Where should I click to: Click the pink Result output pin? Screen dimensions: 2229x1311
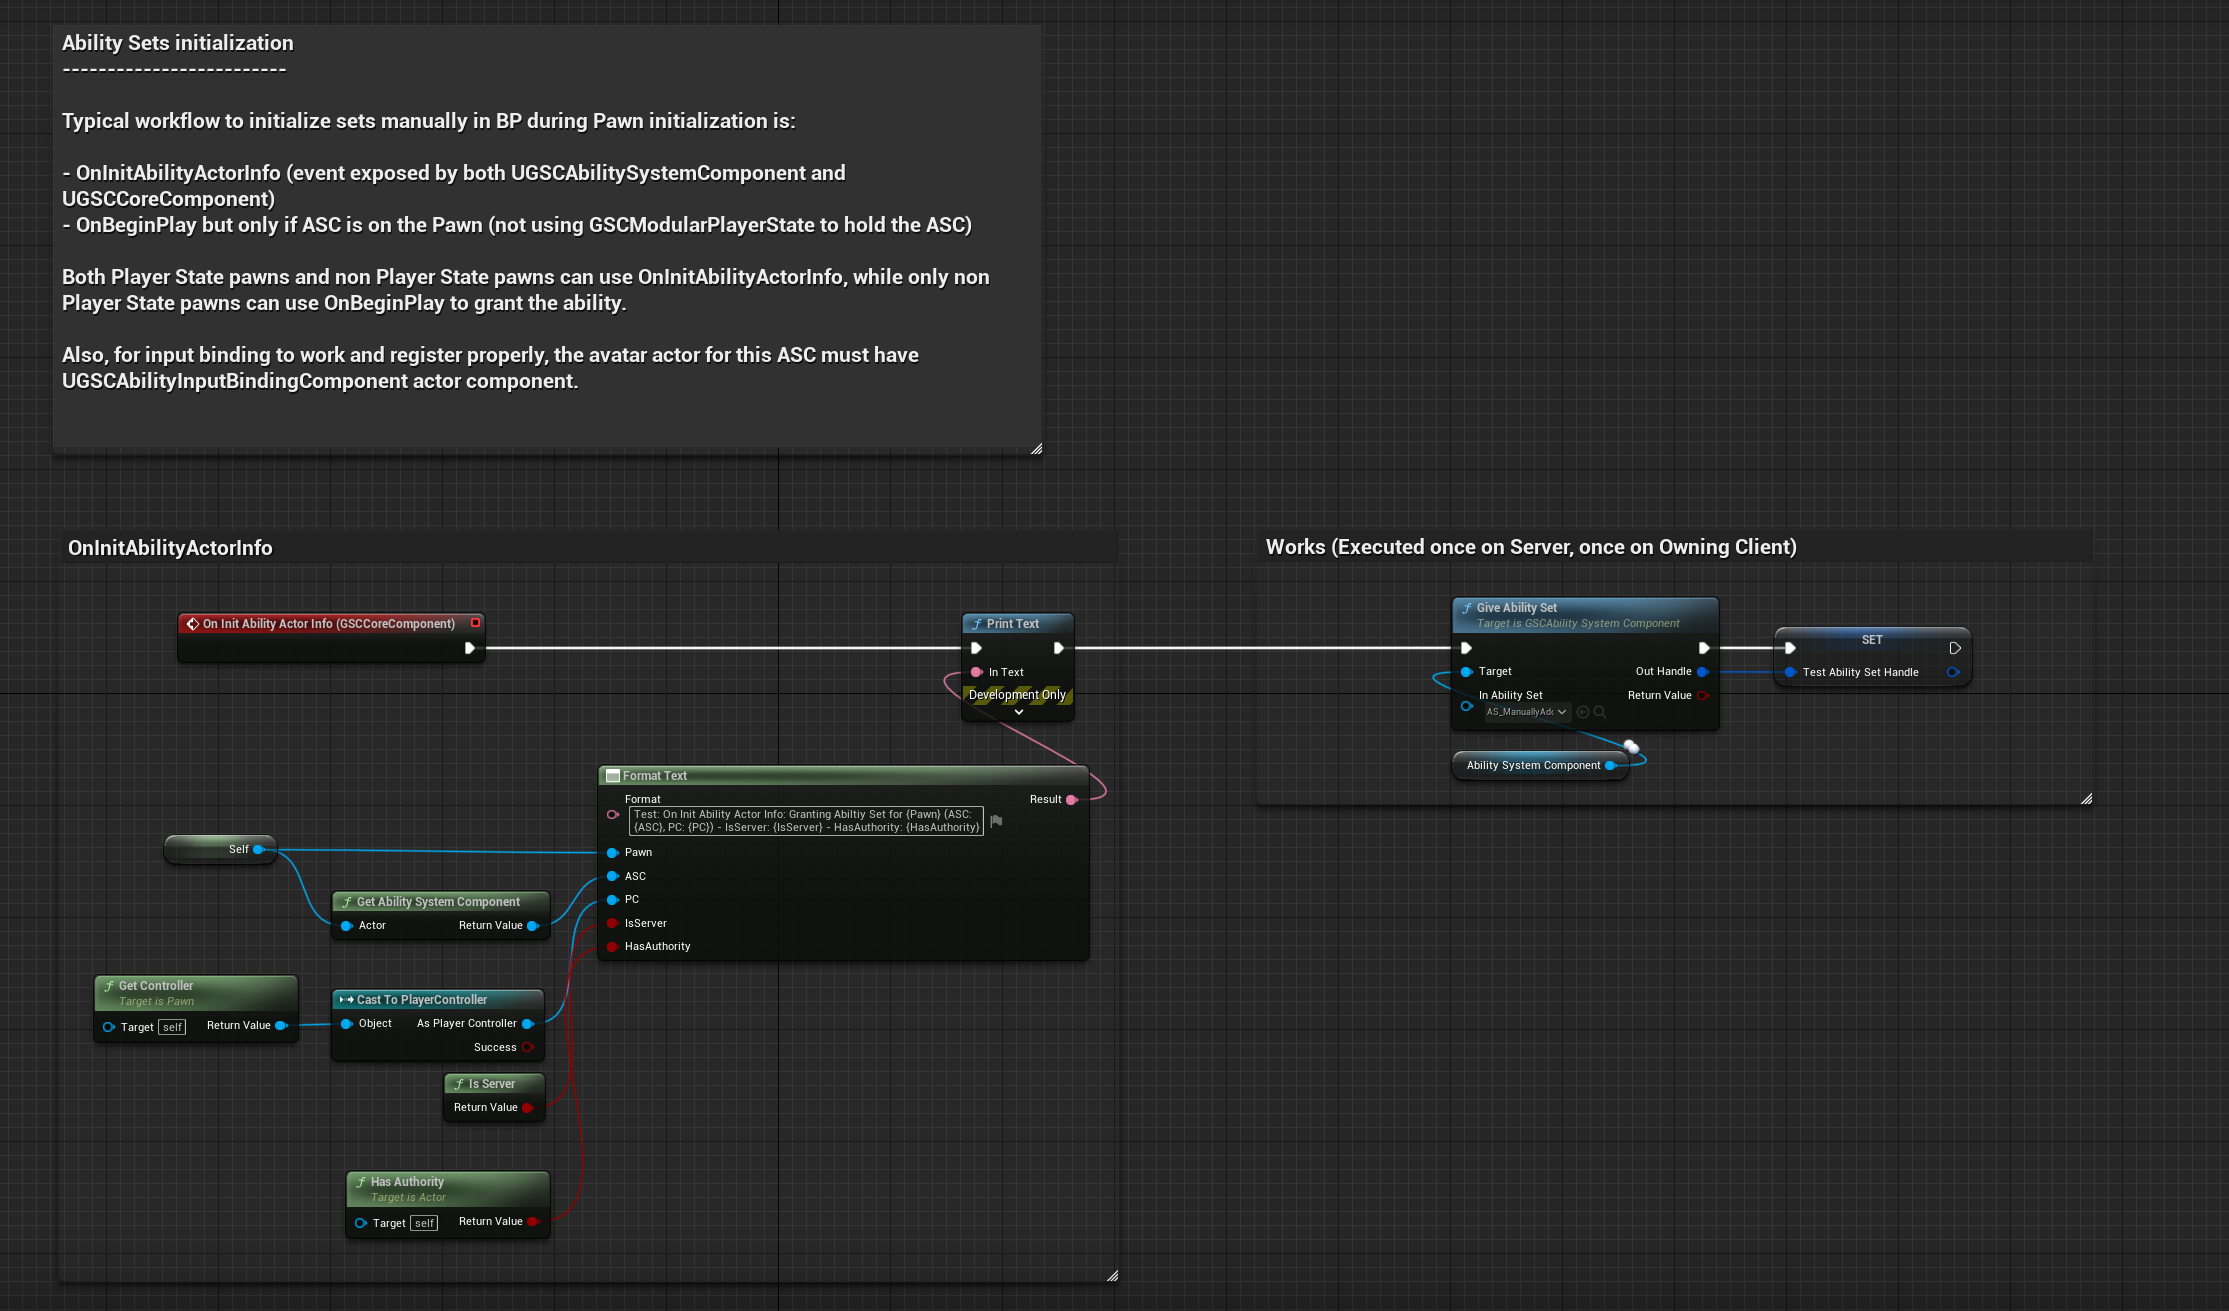coord(1072,800)
